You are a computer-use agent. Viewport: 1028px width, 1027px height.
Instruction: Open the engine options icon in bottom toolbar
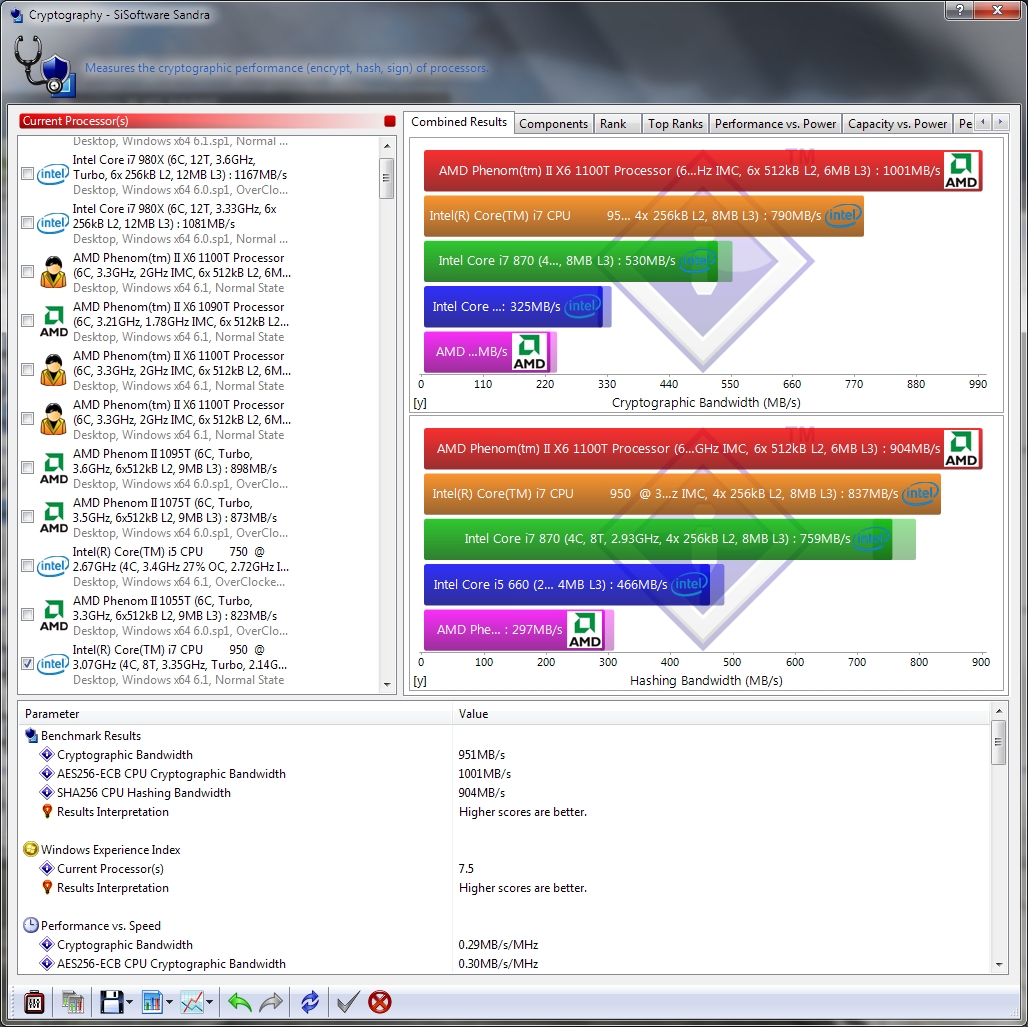point(34,1001)
